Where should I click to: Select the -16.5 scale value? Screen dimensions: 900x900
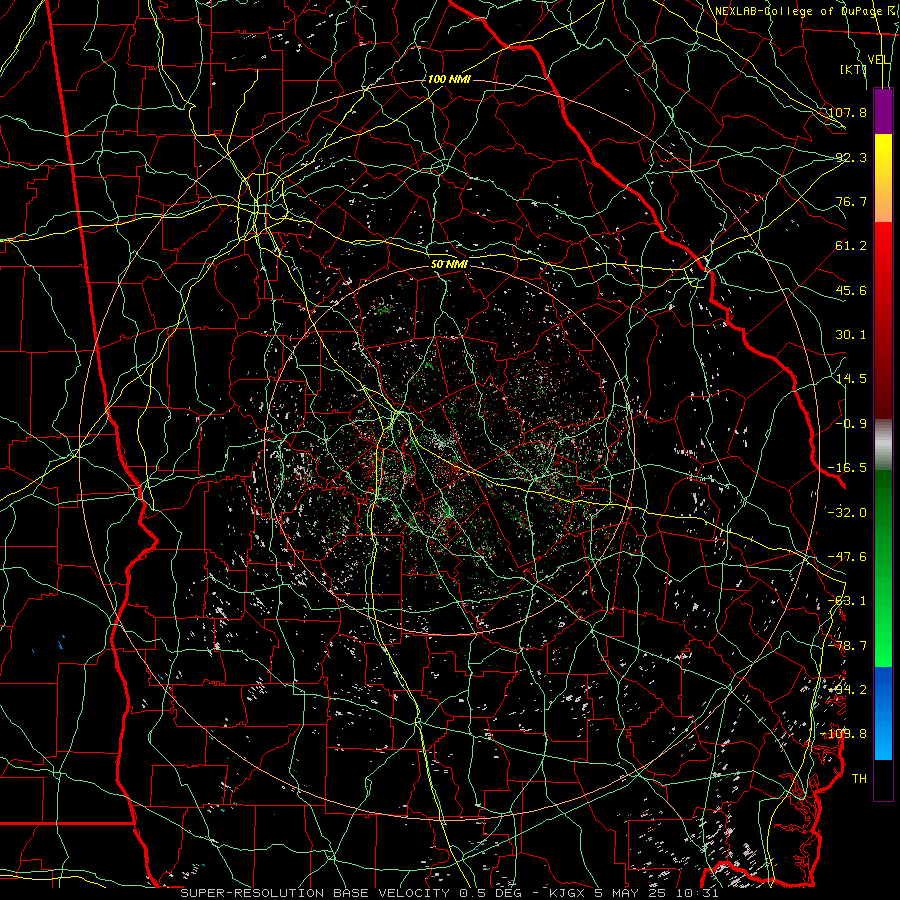point(847,467)
